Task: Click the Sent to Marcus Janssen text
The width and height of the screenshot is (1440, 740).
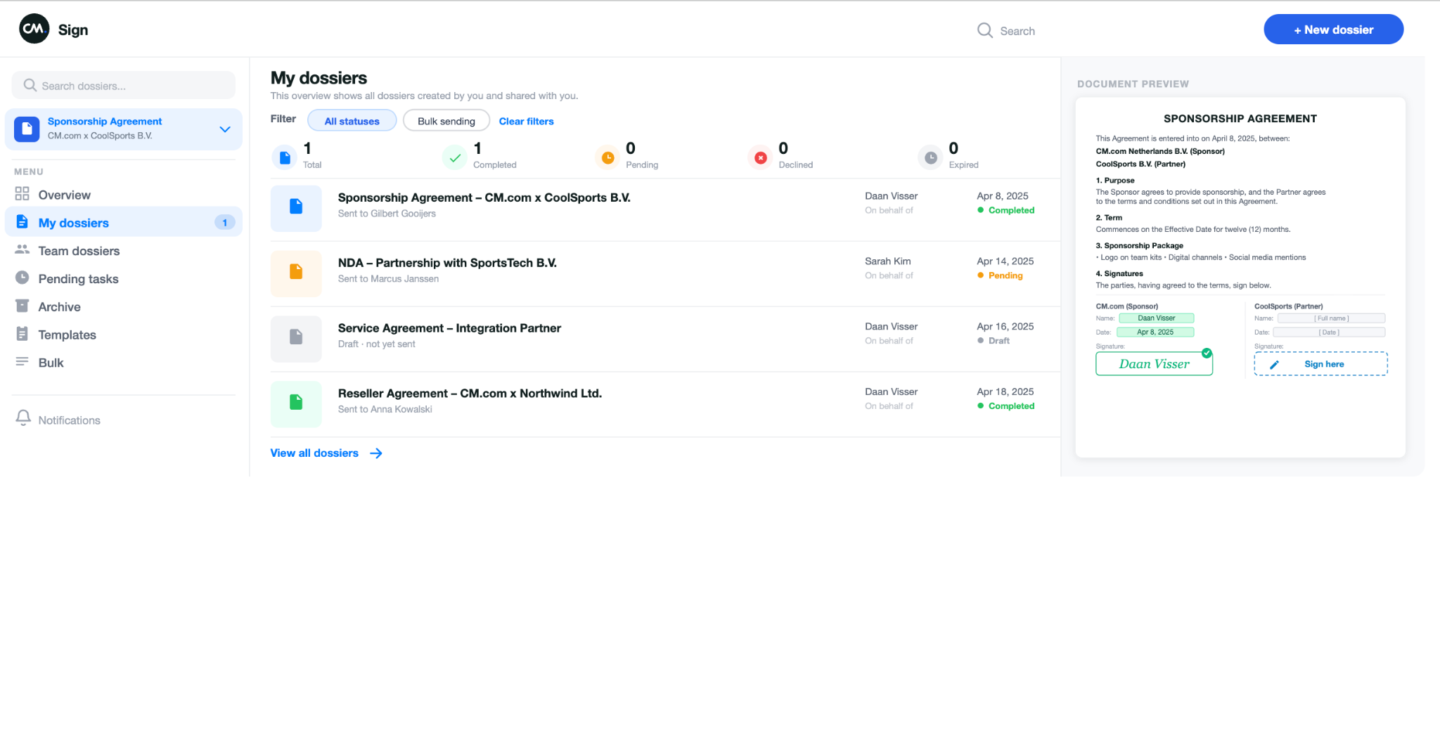Action: click(x=388, y=278)
